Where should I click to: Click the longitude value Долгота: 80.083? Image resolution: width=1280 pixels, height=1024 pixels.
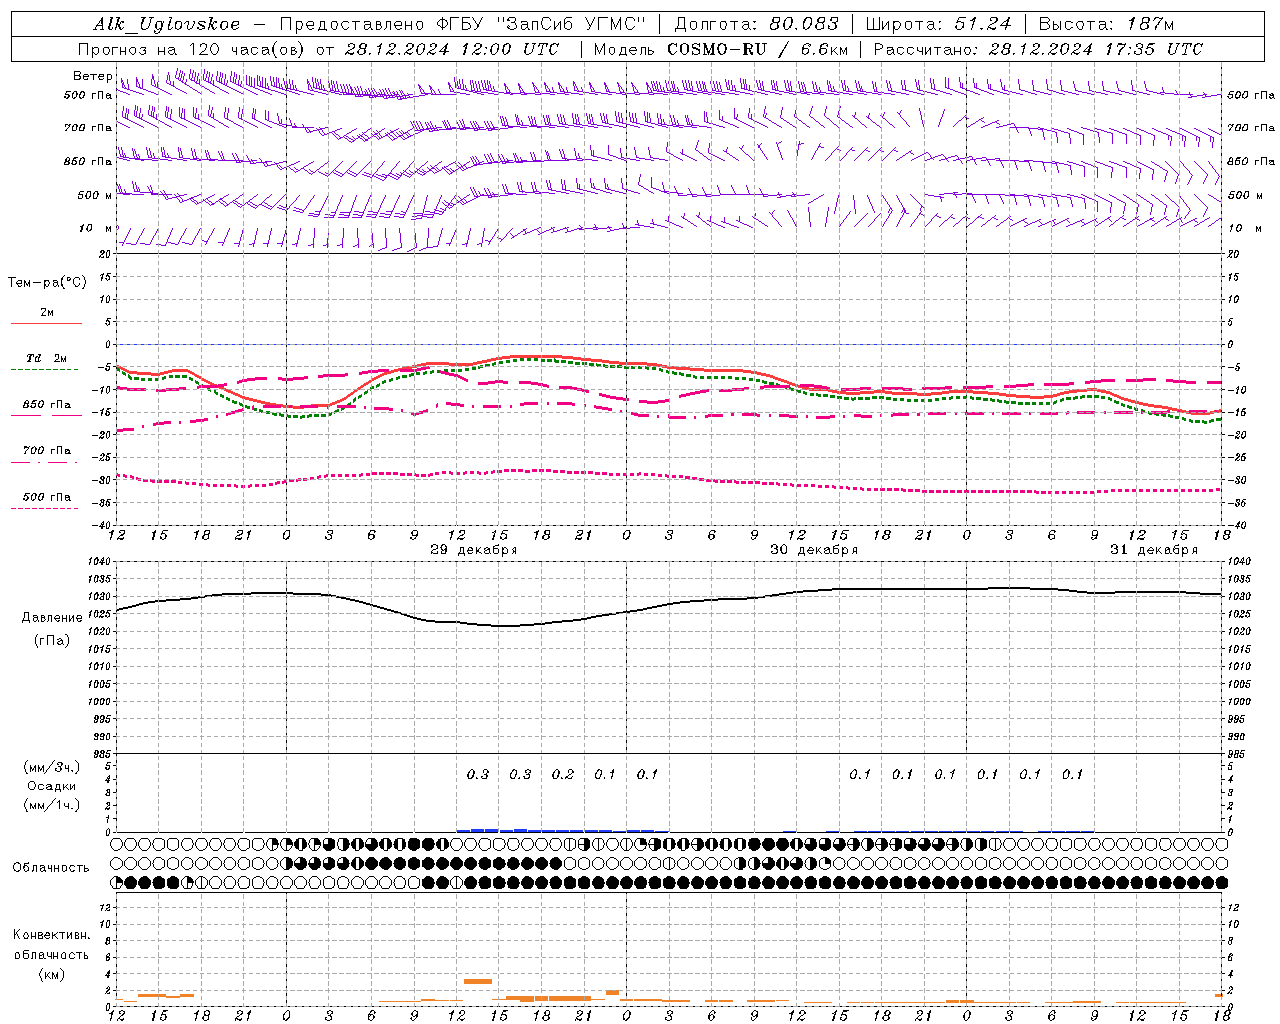click(x=757, y=24)
